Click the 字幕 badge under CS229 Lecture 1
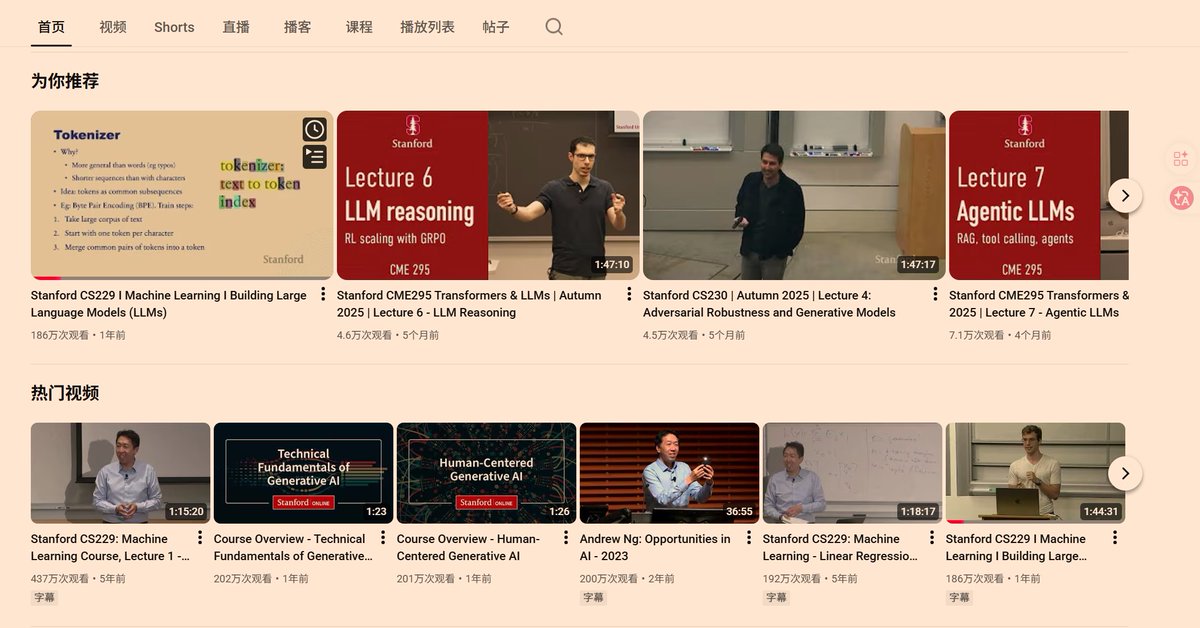1200x628 pixels. point(44,597)
